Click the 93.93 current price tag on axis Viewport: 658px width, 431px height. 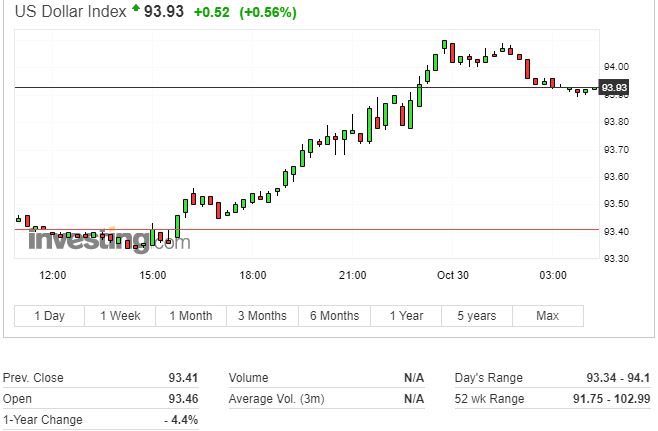[614, 88]
